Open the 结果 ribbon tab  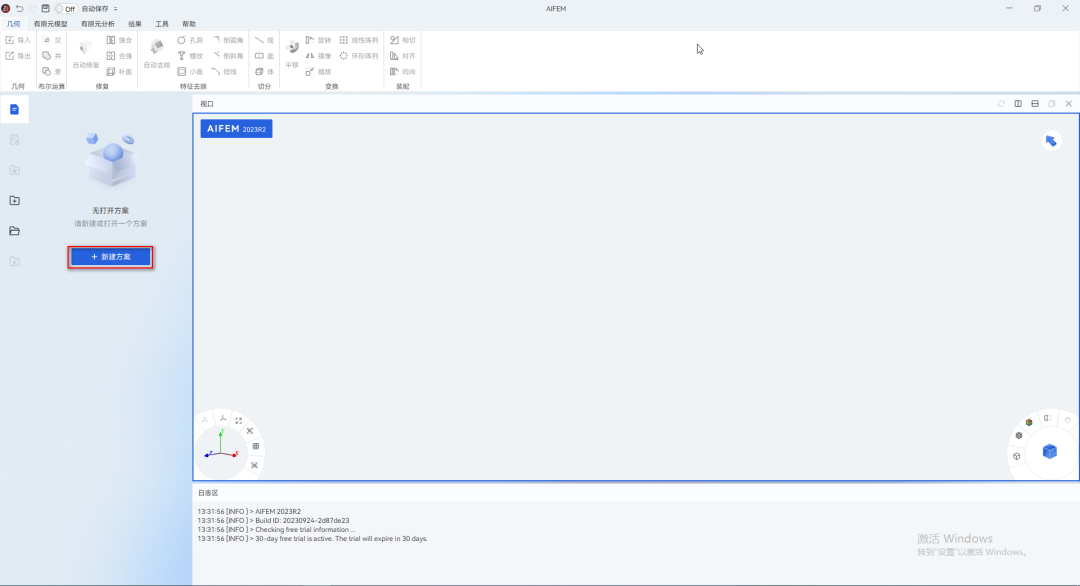tap(135, 24)
